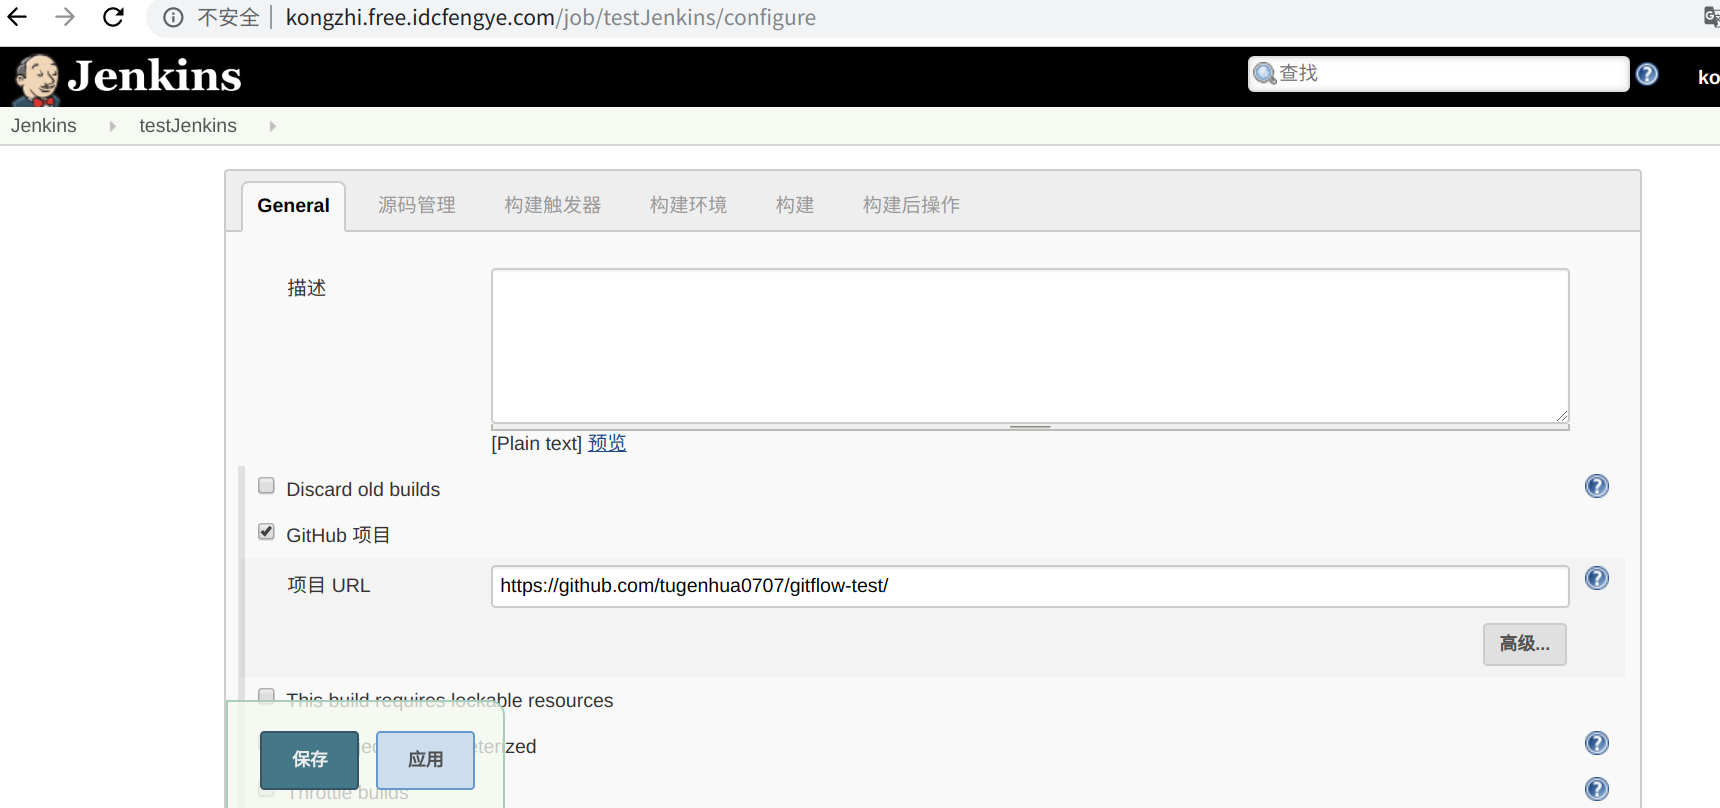This screenshot has width=1720, height=808.
Task: Click into the 描述 text area
Action: tap(1030, 346)
